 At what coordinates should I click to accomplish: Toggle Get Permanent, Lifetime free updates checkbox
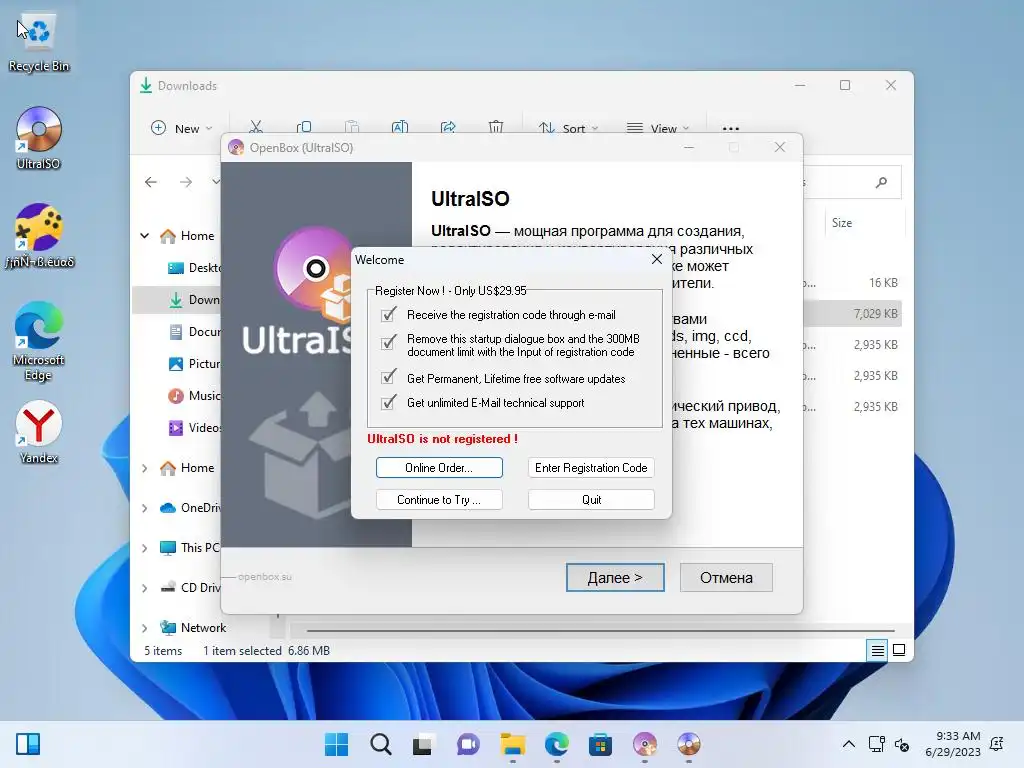[389, 377]
